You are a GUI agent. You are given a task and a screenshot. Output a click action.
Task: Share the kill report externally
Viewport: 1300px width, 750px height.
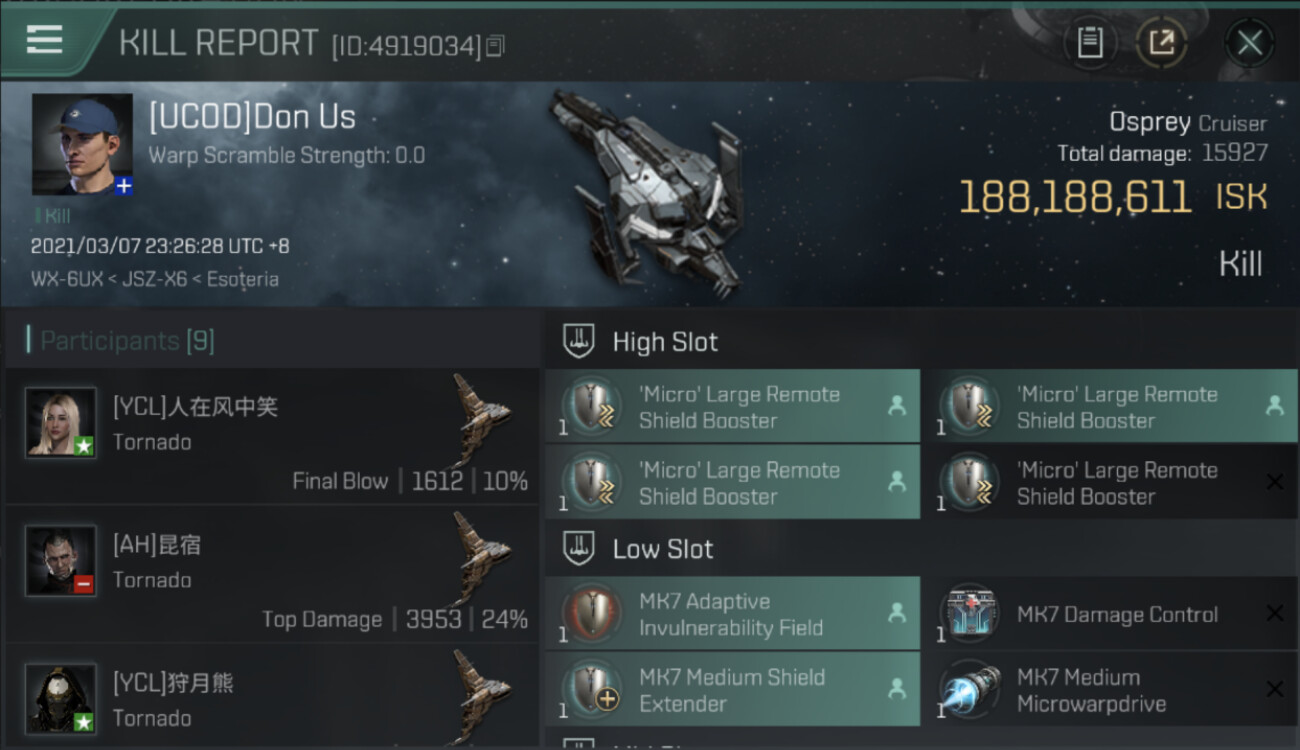click(1161, 43)
